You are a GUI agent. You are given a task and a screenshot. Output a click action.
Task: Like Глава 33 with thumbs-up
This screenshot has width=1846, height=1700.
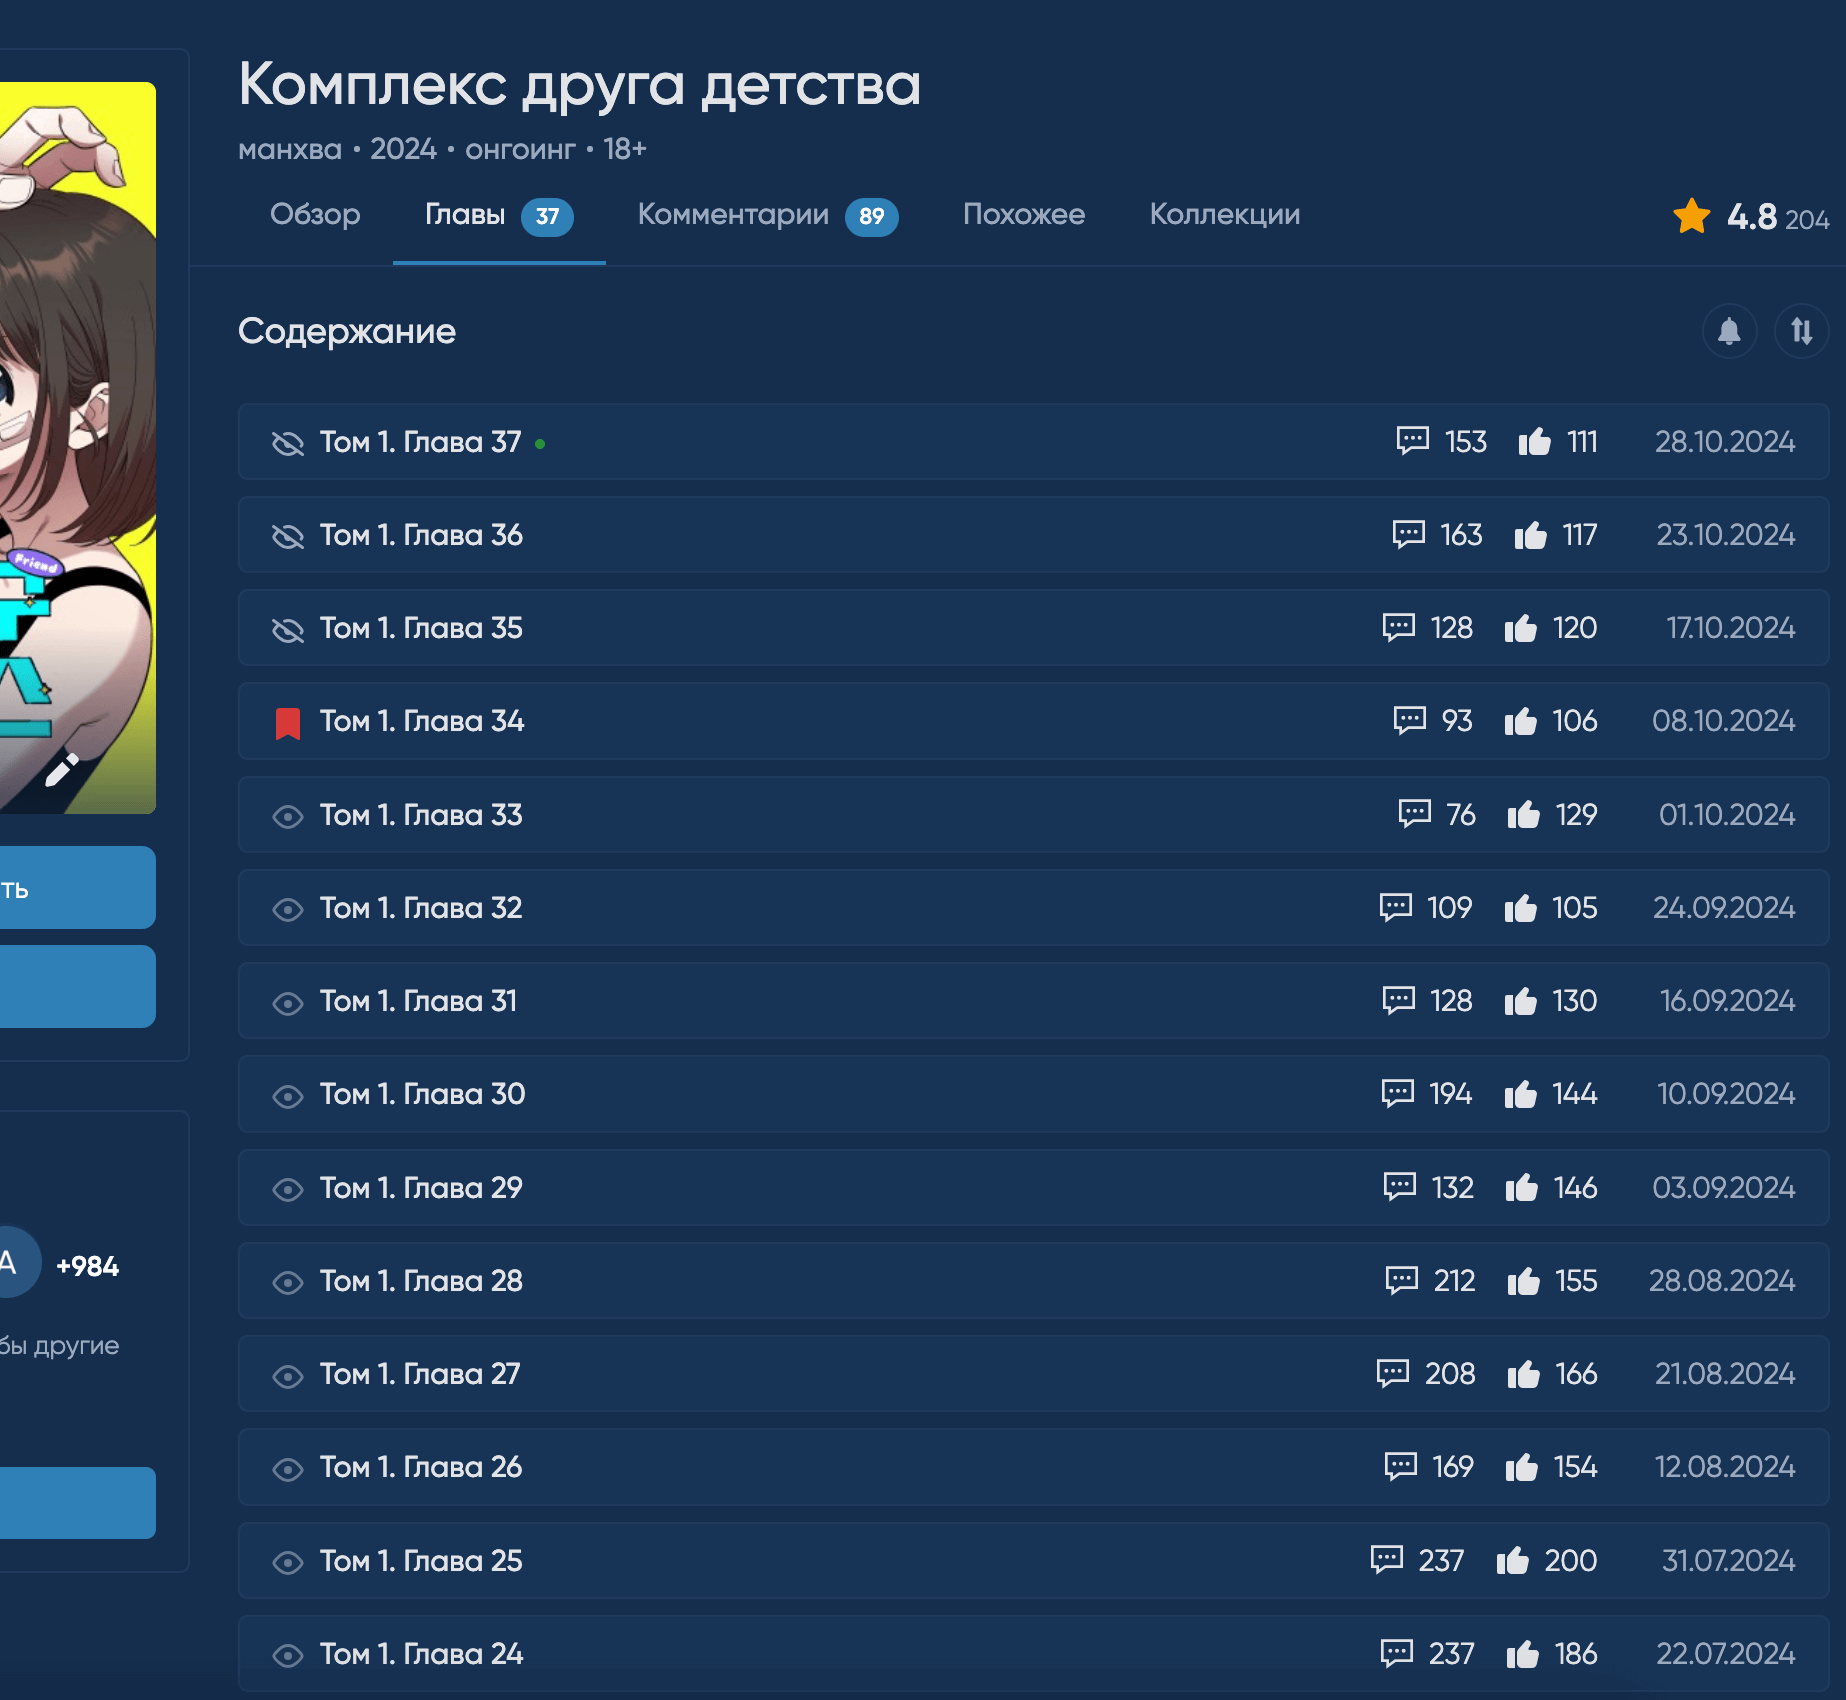pos(1523,814)
